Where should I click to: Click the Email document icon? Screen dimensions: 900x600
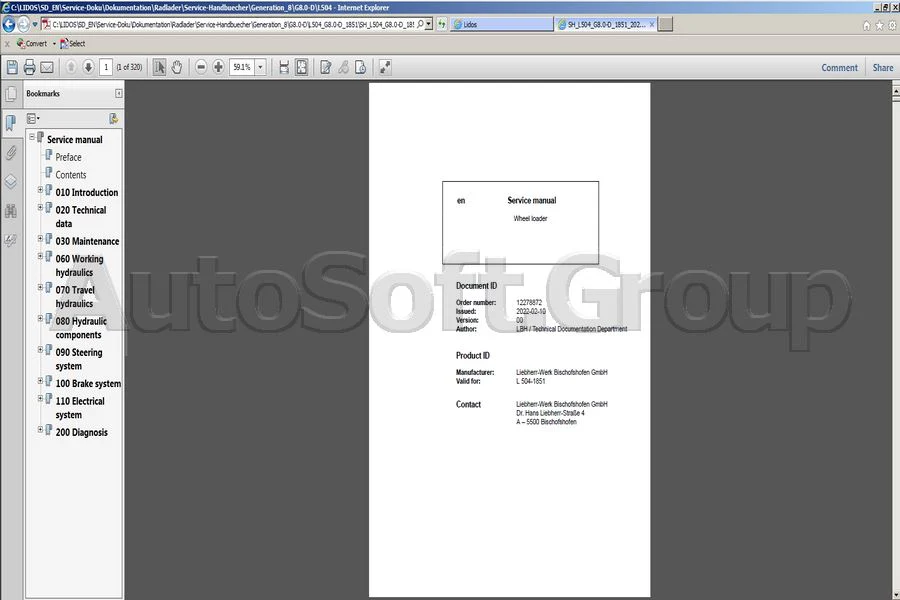coord(45,67)
